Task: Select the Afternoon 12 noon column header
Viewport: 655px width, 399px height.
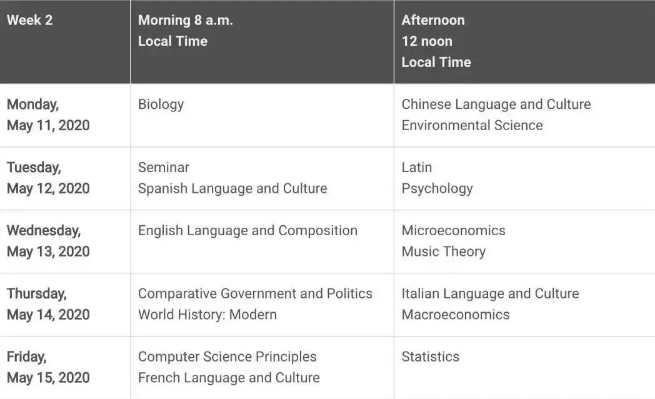Action: coord(525,41)
